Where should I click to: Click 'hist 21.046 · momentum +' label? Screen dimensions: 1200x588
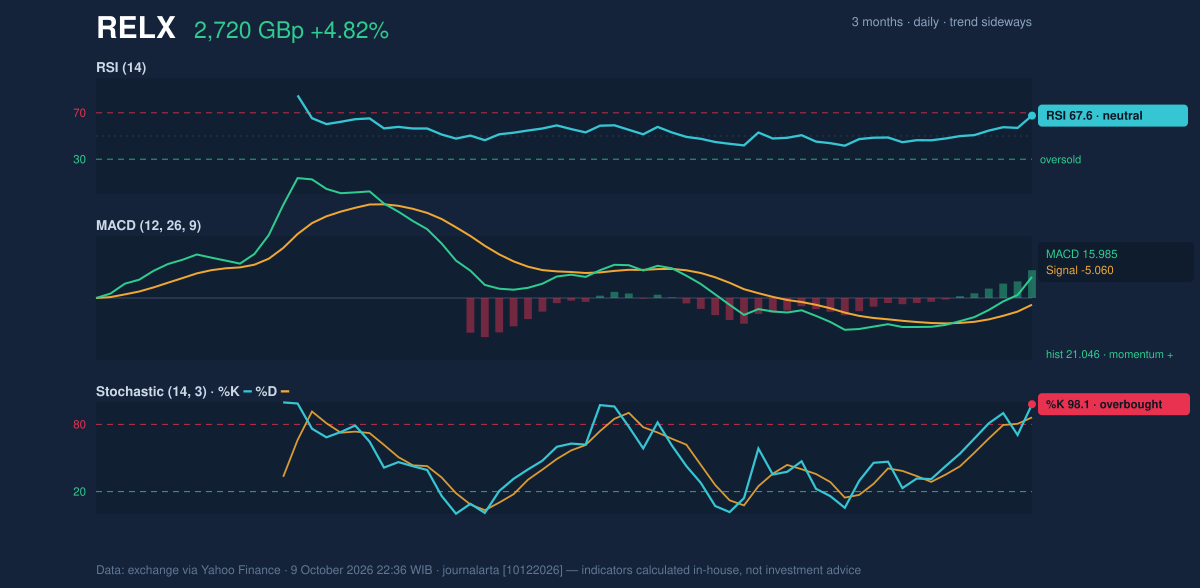click(x=1109, y=355)
